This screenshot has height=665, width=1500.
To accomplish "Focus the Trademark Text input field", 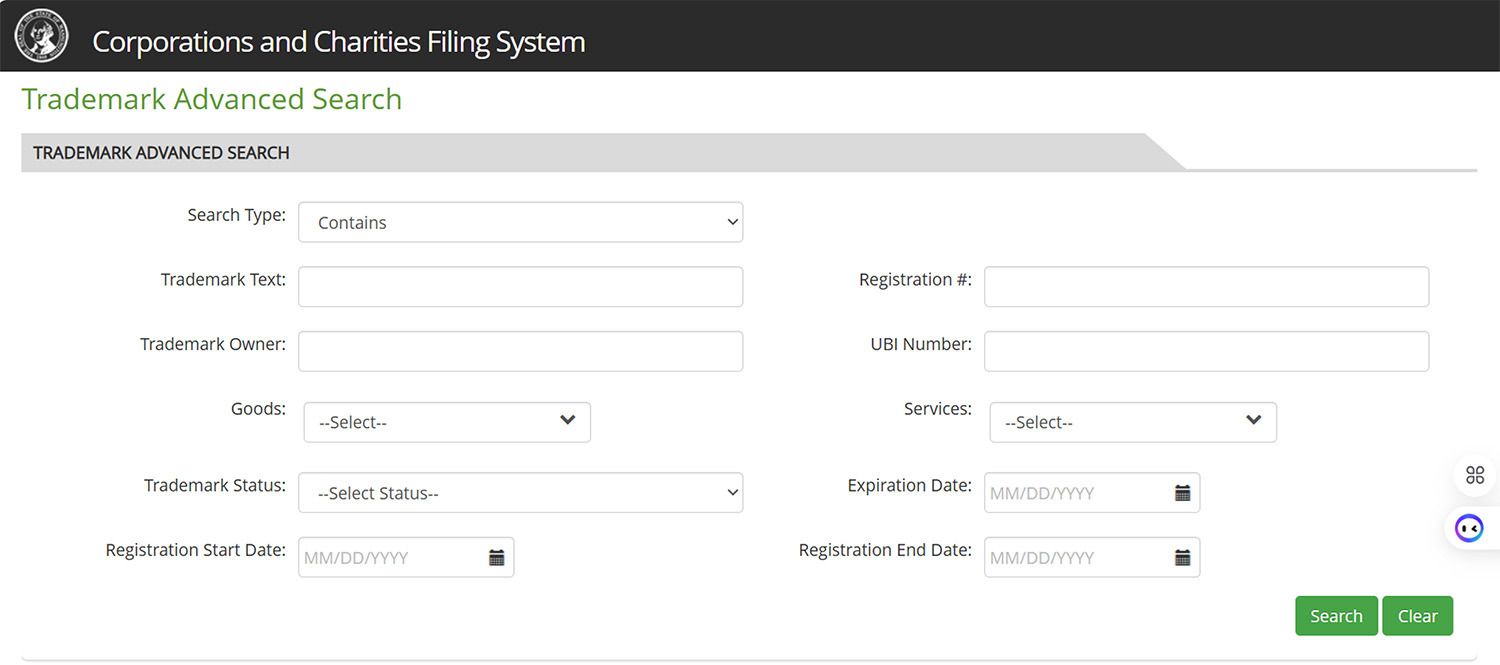I will (x=520, y=287).
